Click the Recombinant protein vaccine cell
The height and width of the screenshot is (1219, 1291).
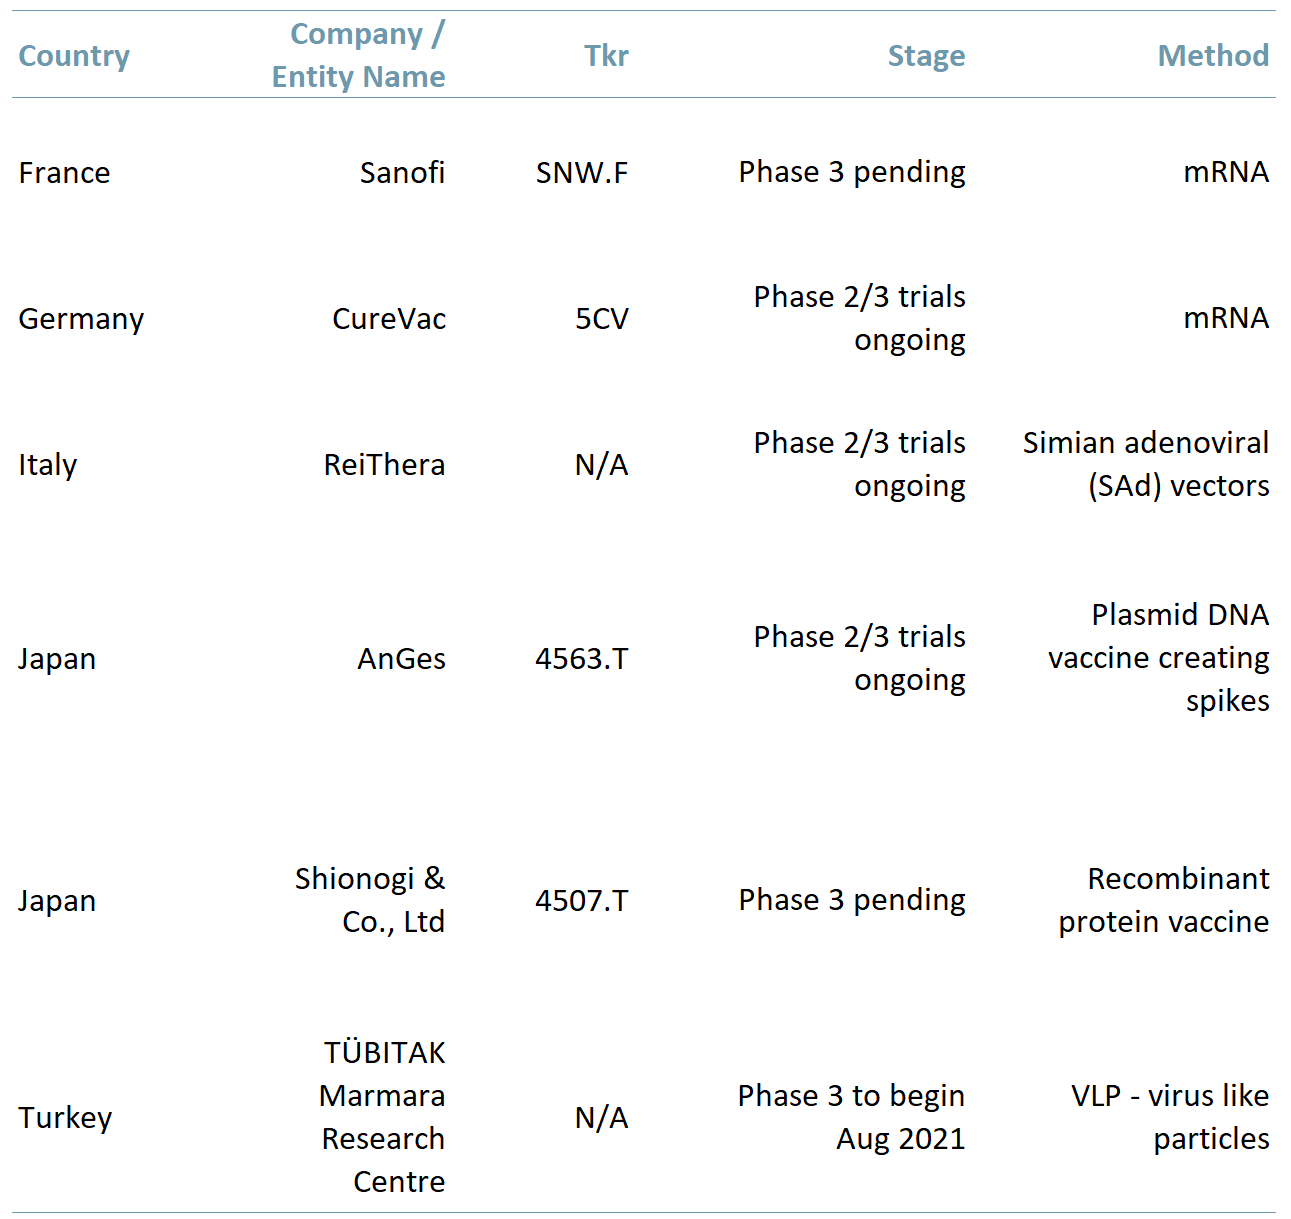[x=1164, y=900]
